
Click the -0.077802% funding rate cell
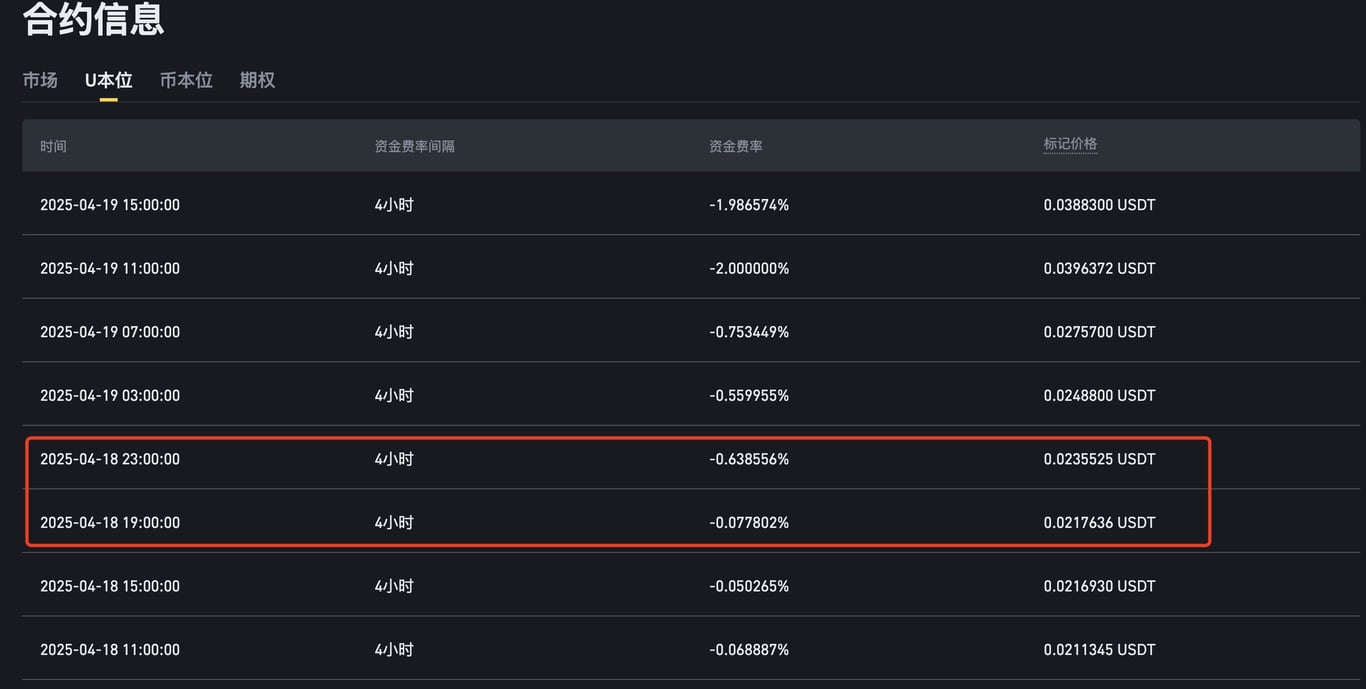coord(749,522)
